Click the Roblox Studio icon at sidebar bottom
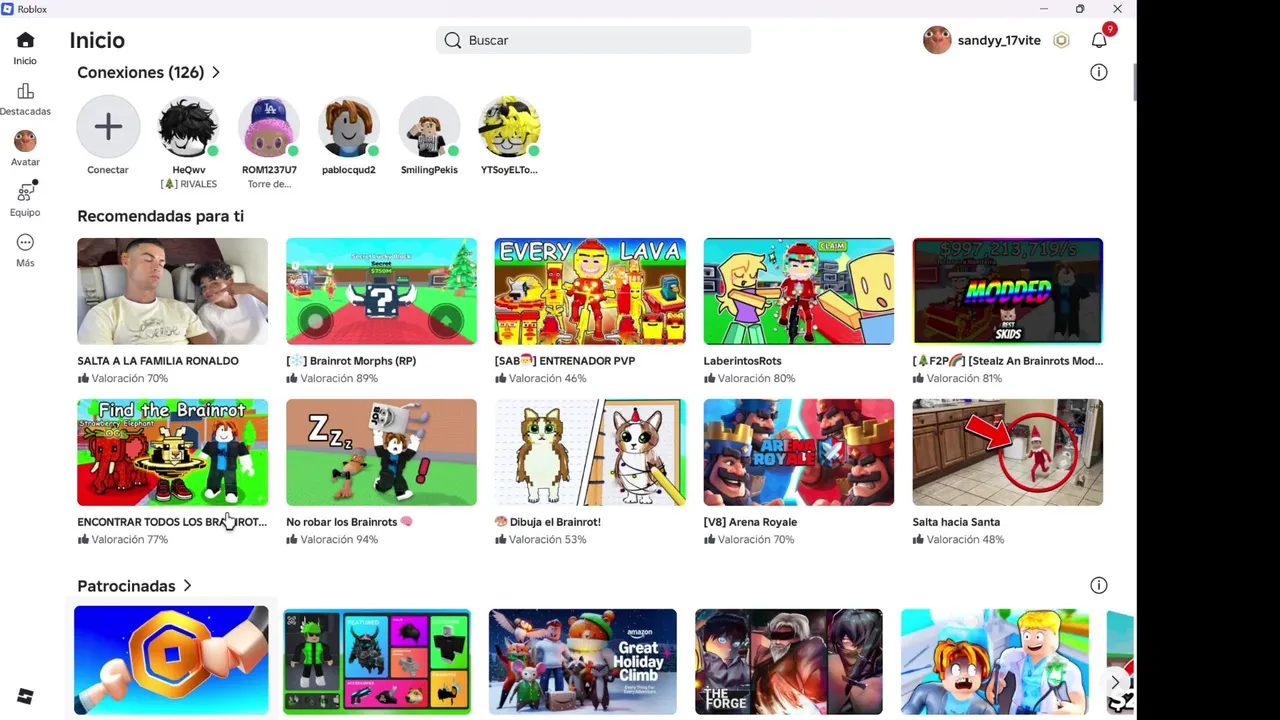The height and width of the screenshot is (720, 1280). [x=25, y=697]
